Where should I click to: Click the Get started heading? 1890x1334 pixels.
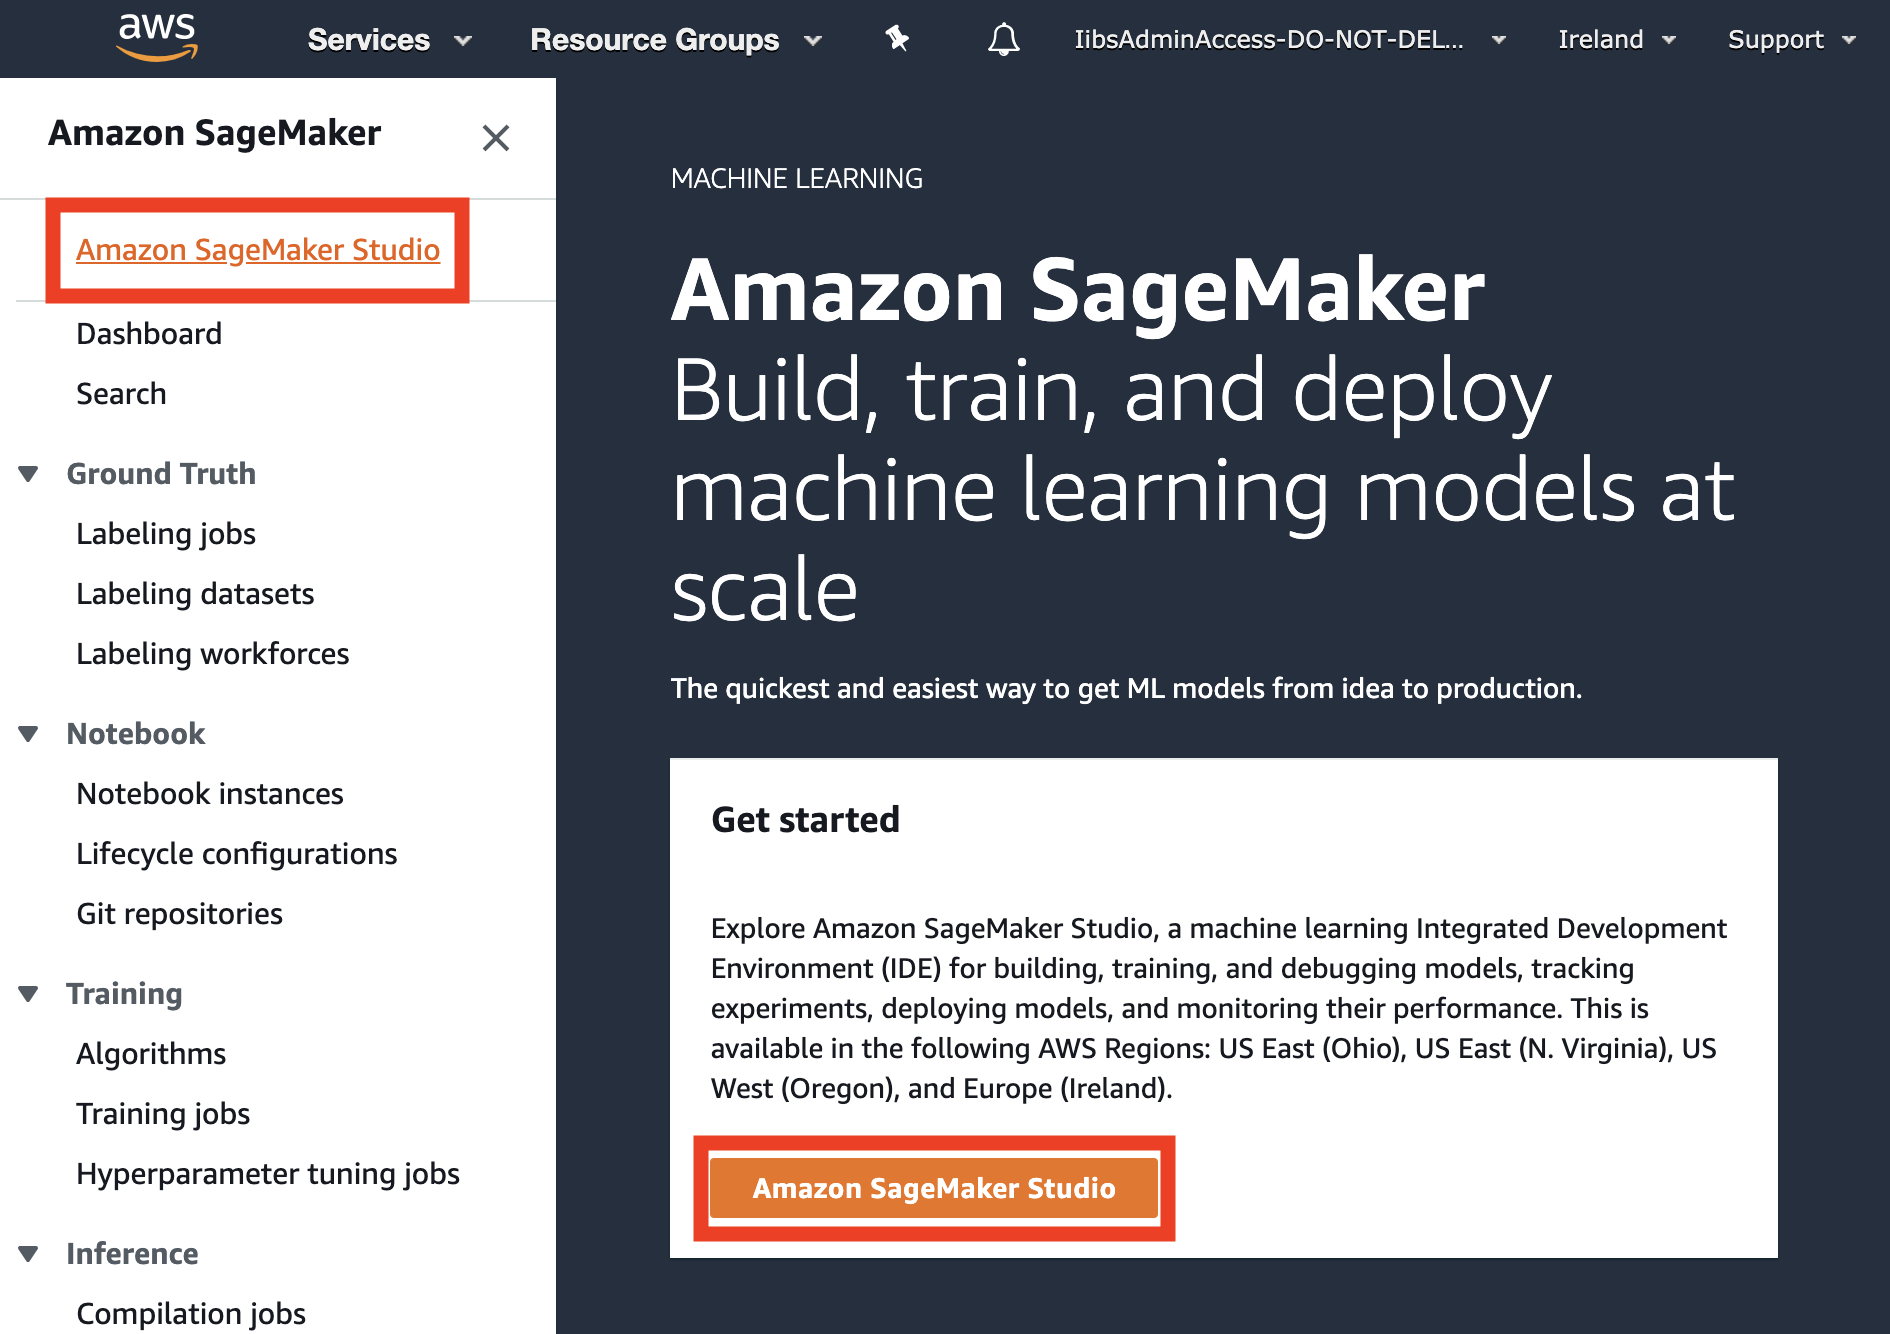(805, 820)
